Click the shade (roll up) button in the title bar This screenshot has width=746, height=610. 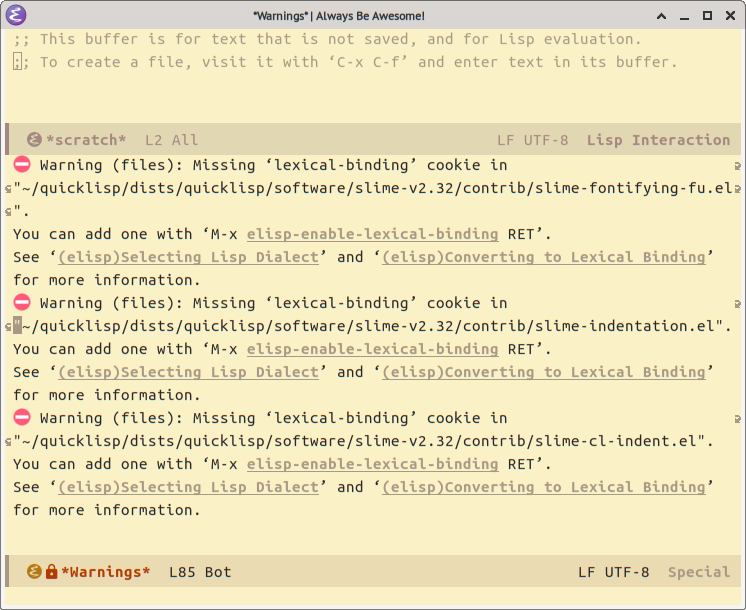pos(661,16)
